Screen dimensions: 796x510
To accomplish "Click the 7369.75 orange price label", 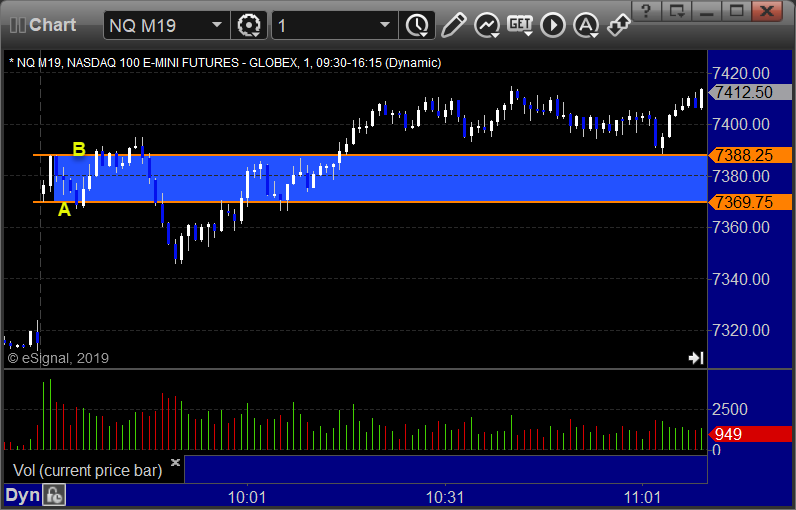I will pyautogui.click(x=750, y=202).
